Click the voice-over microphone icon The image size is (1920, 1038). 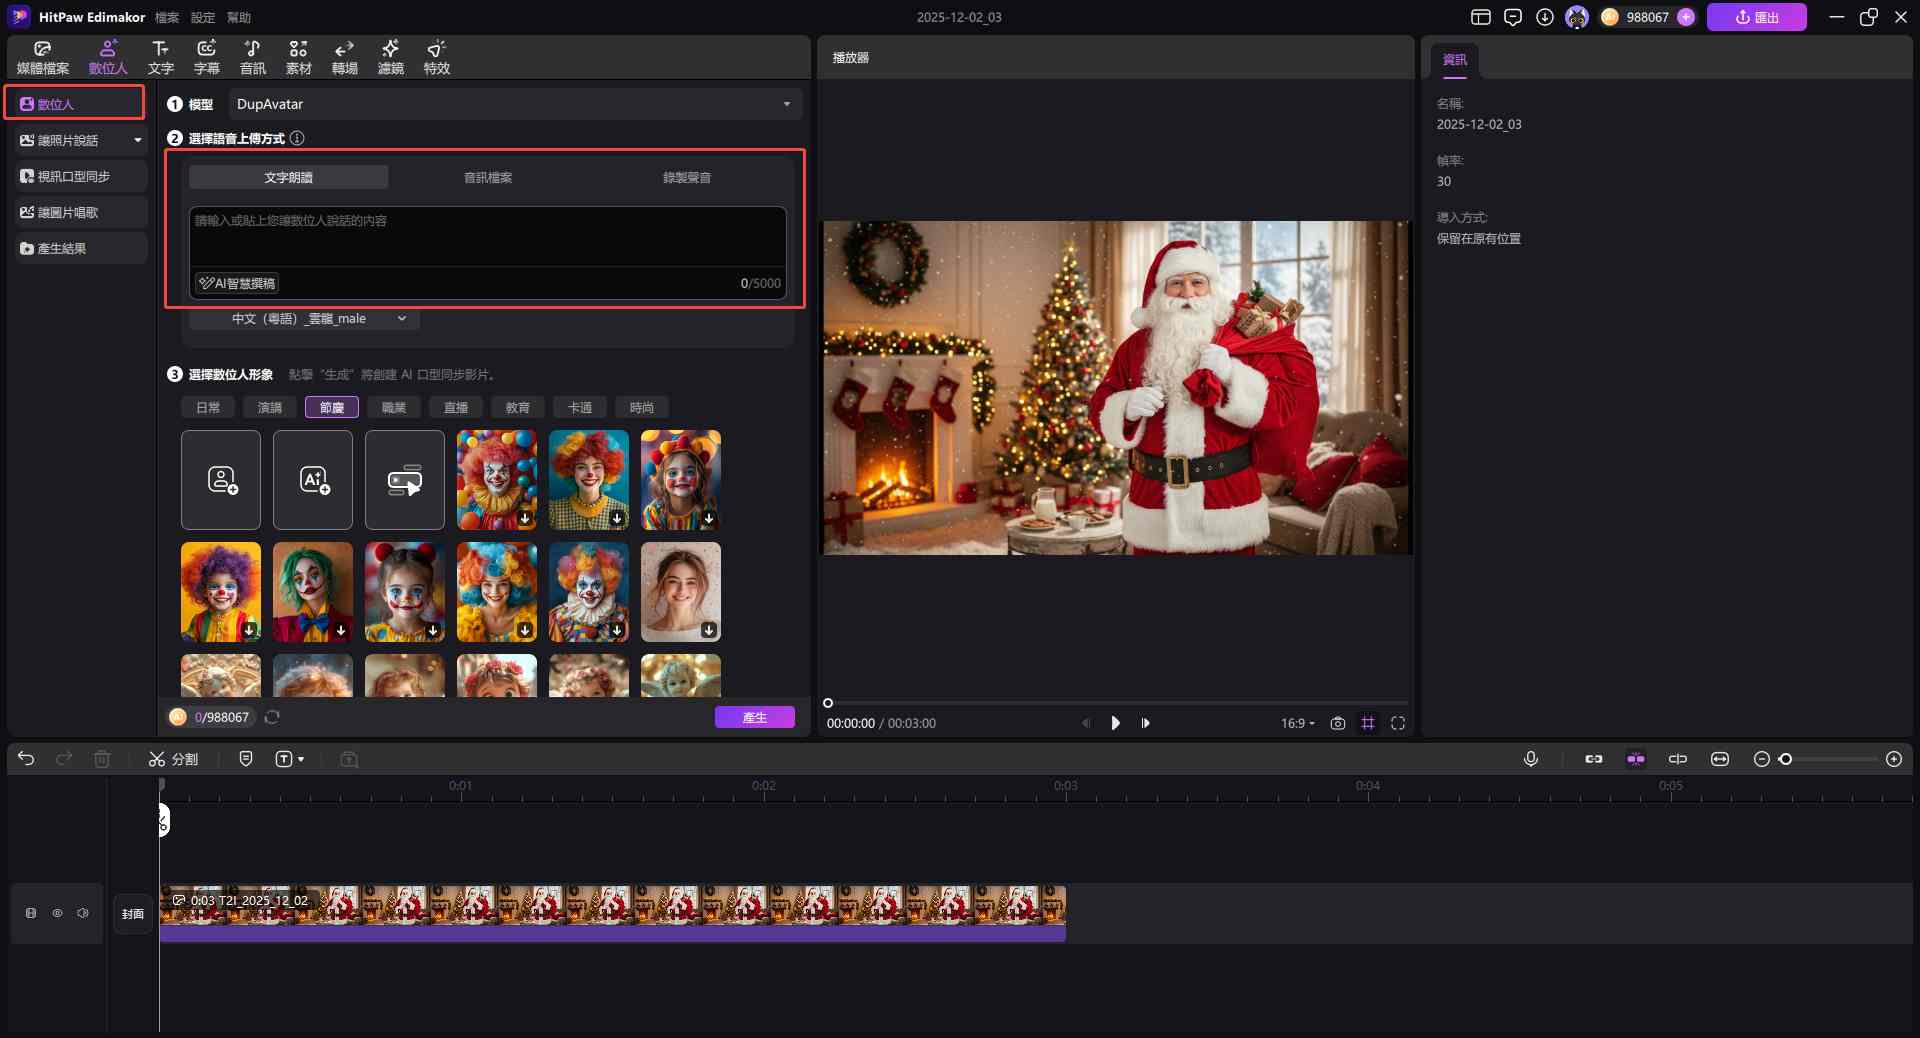tap(1530, 759)
